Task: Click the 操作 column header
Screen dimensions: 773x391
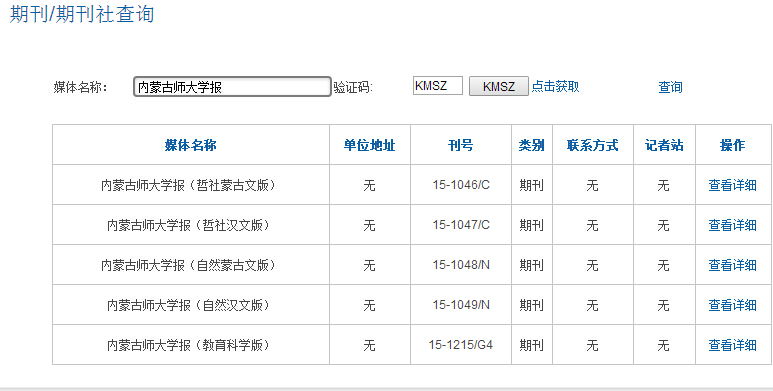Action: tap(733, 145)
